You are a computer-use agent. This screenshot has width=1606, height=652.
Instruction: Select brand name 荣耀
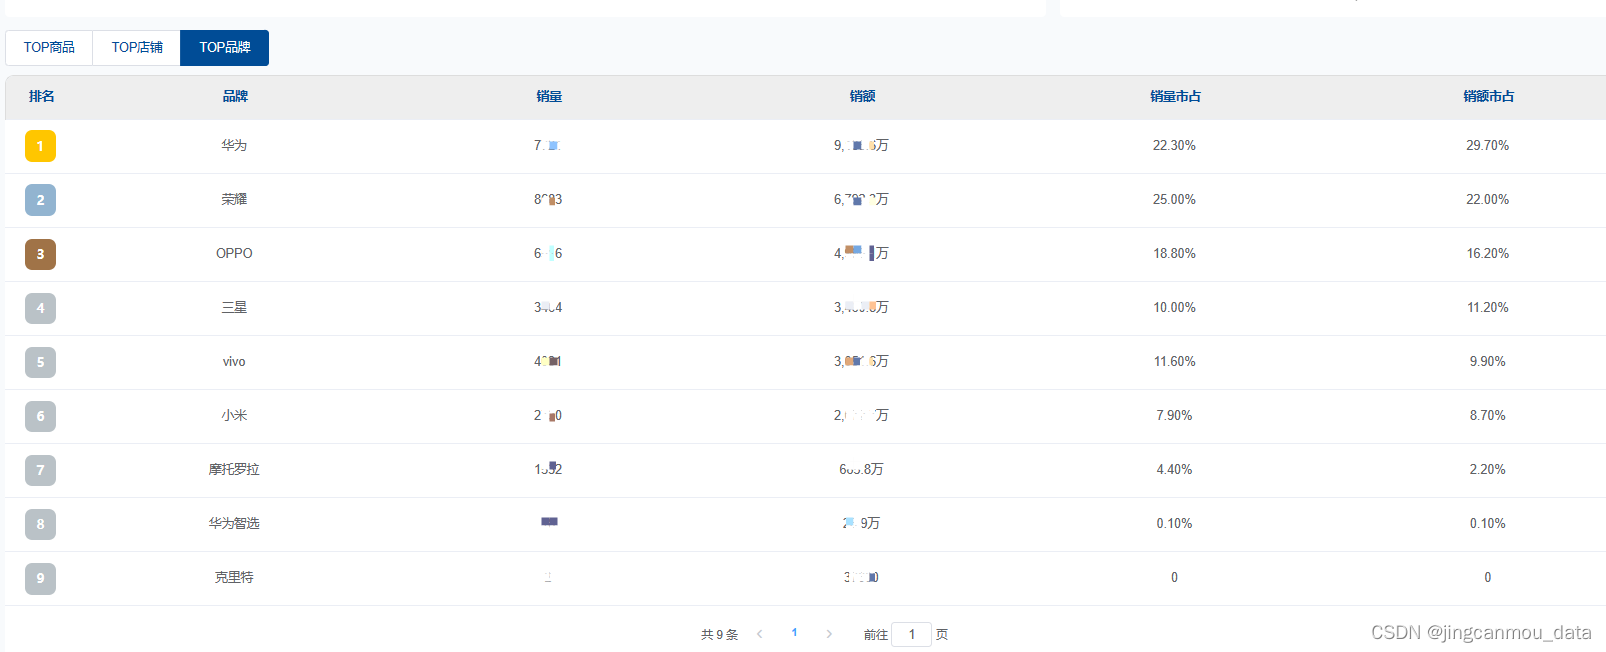pyautogui.click(x=234, y=200)
